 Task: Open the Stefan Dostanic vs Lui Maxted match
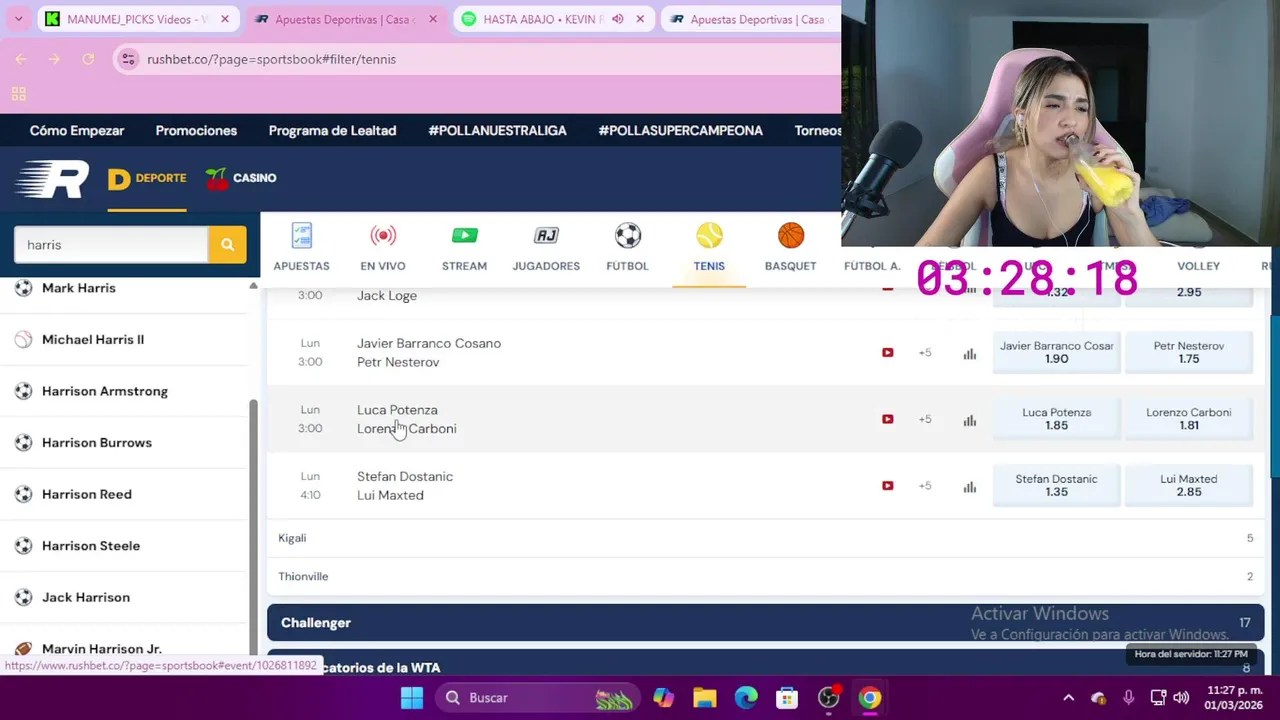(x=405, y=486)
